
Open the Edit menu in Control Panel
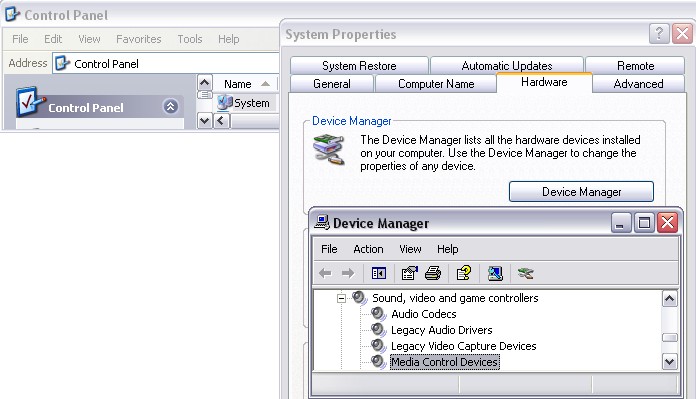click(x=53, y=39)
